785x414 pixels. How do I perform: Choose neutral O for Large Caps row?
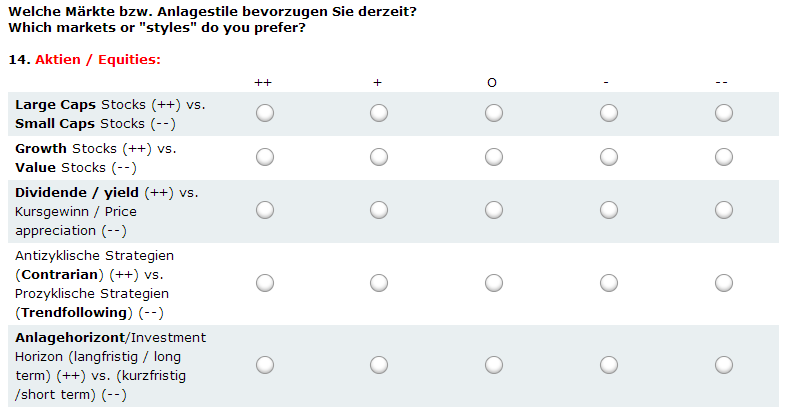(494, 113)
